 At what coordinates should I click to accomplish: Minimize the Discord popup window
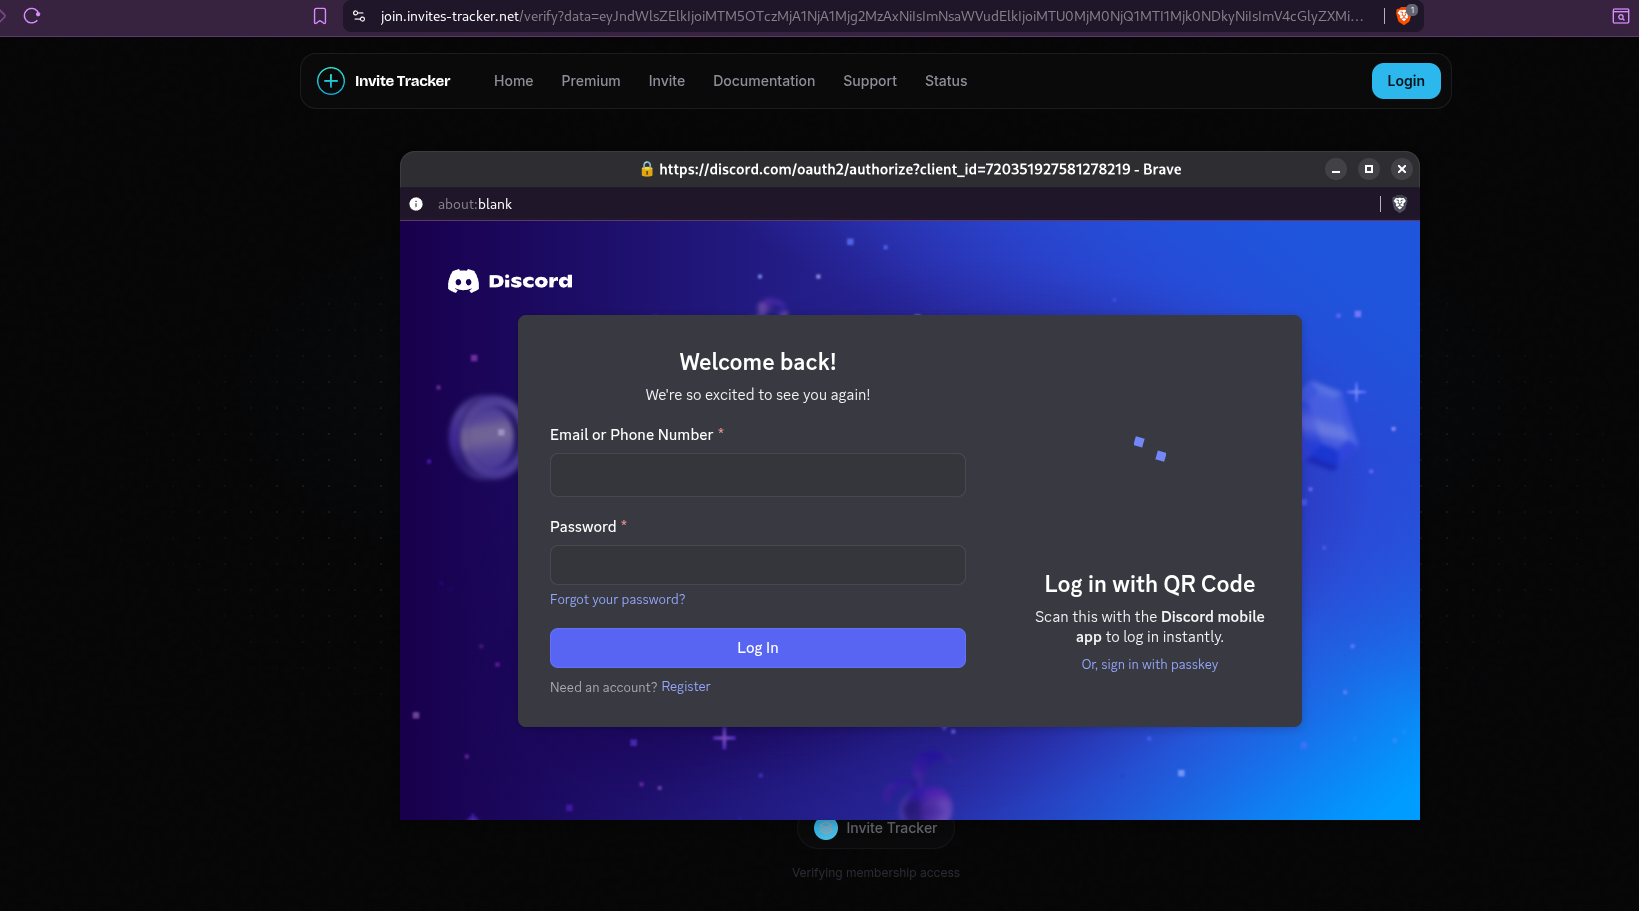pos(1336,169)
